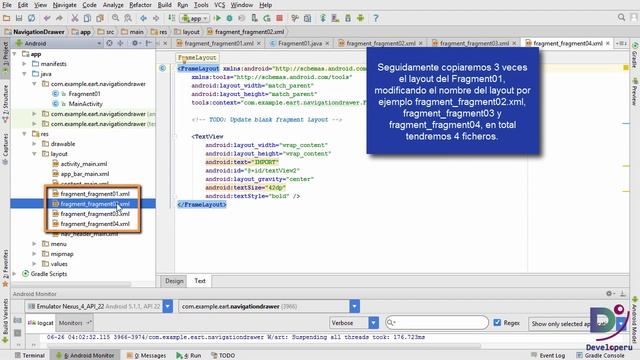Open the Event Log
This screenshot has height=360, width=640.
[x=548, y=356]
